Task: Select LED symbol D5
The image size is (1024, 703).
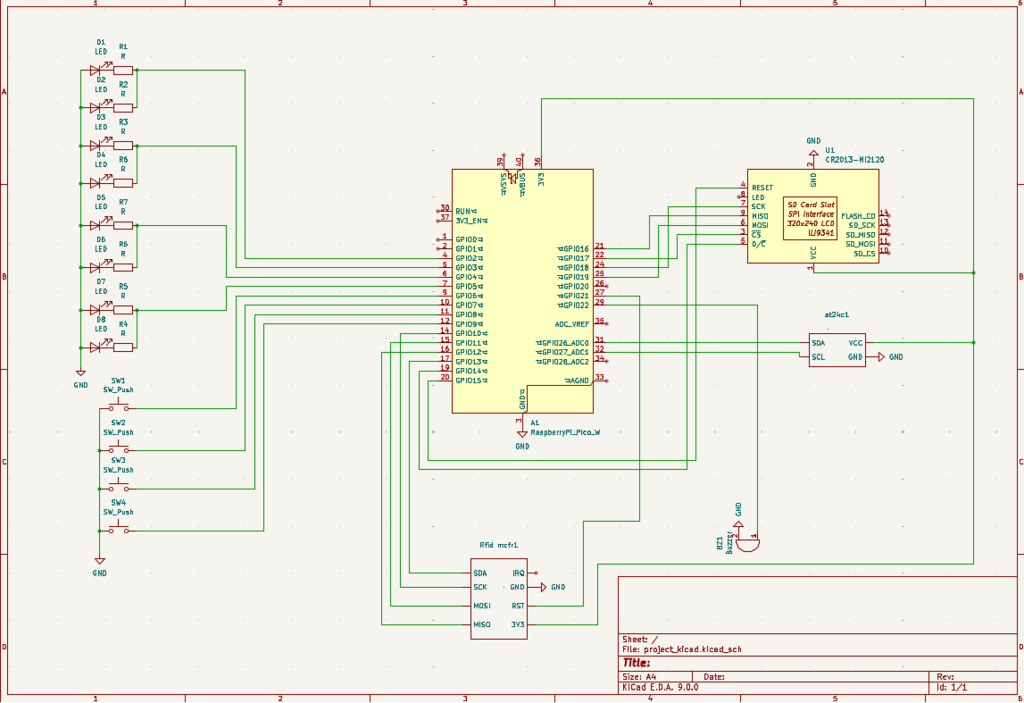Action: pos(95,225)
